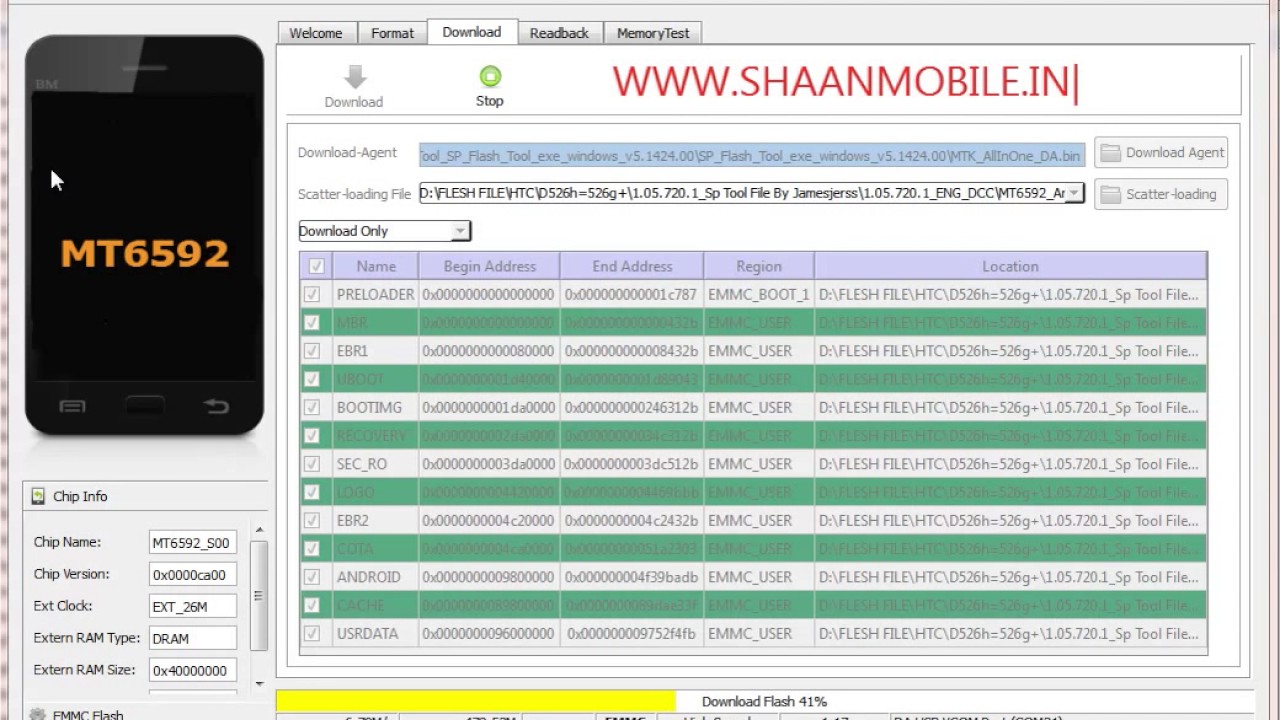The image size is (1280, 720).
Task: Click the EMMC_BOOT_1 region cell
Action: coord(759,294)
